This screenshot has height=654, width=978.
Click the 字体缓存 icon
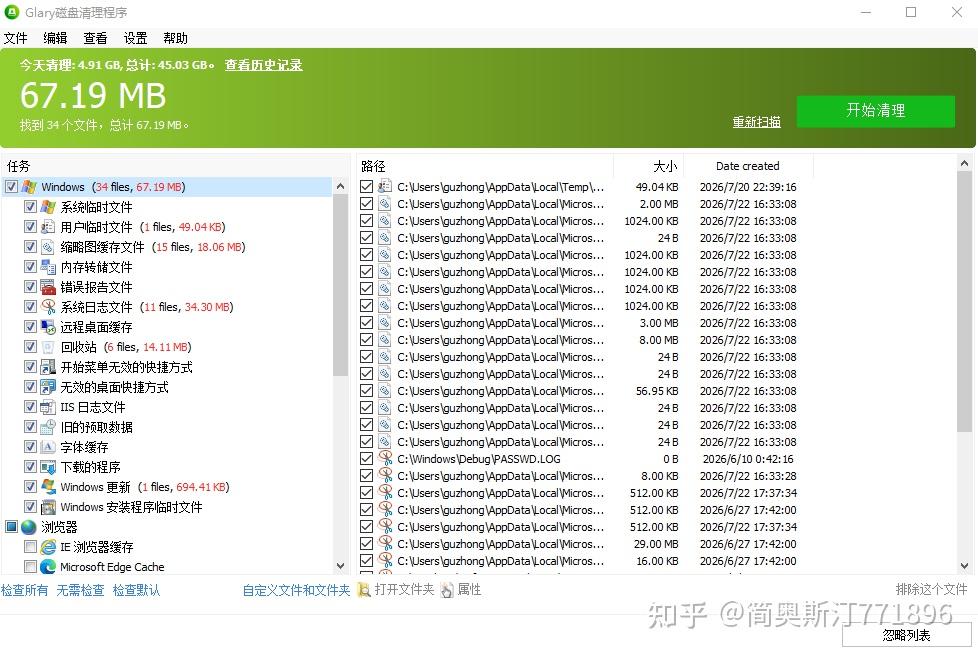(48, 446)
